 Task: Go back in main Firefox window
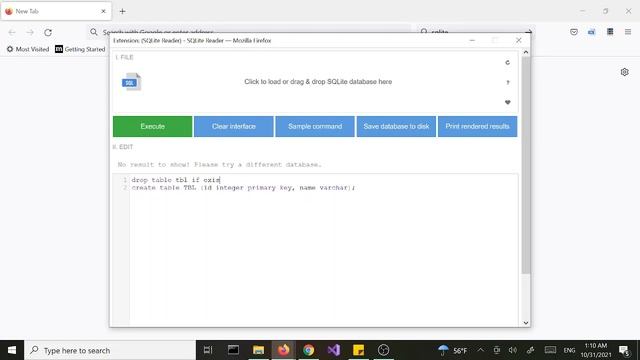coord(12,32)
